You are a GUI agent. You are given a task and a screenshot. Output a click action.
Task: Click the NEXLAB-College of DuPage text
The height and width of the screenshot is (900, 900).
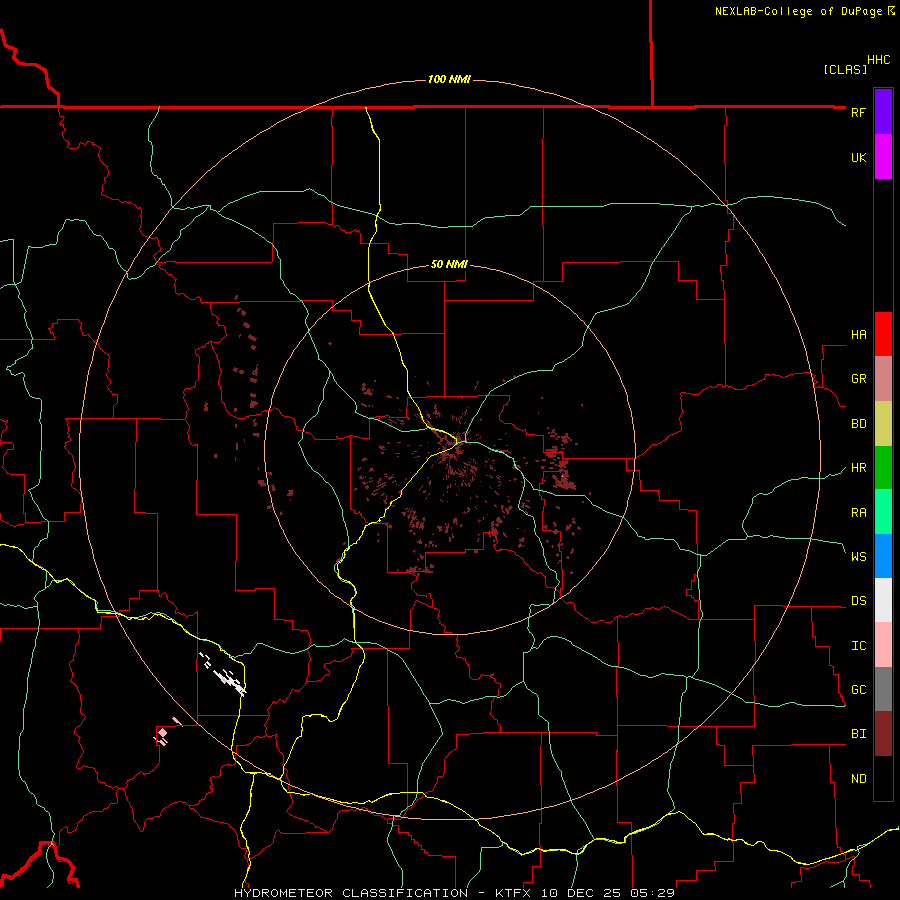point(798,11)
